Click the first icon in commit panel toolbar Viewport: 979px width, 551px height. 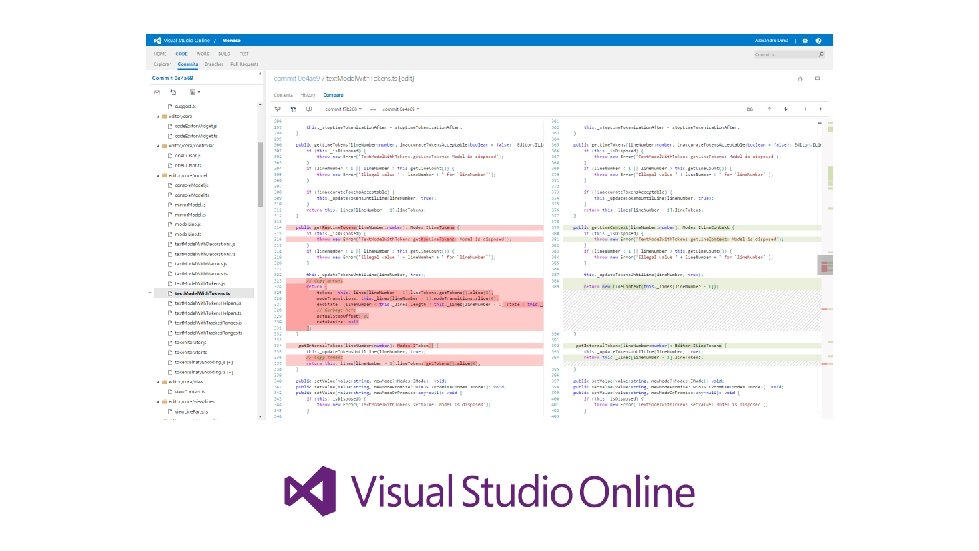click(x=157, y=92)
